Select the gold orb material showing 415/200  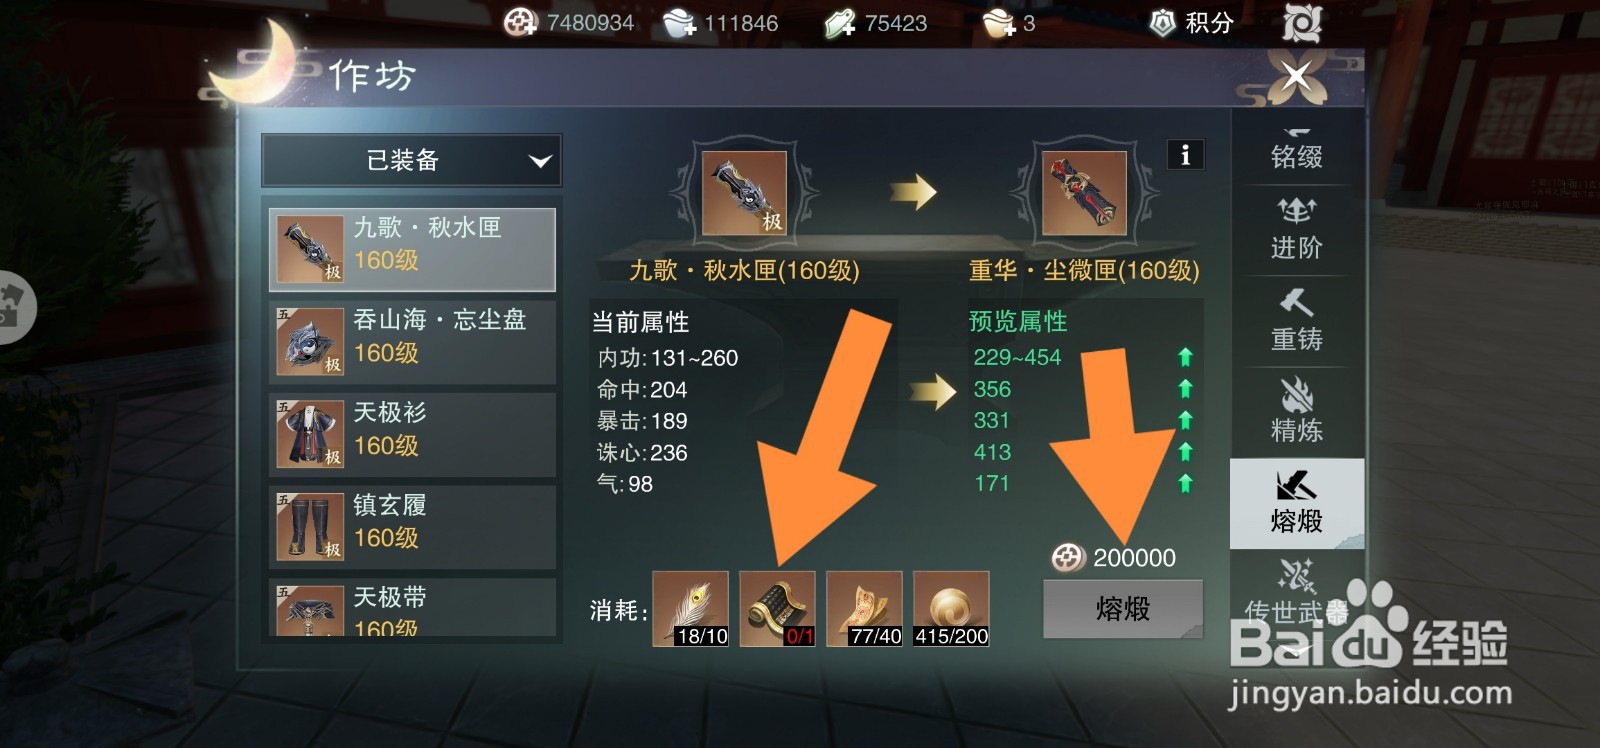[951, 609]
